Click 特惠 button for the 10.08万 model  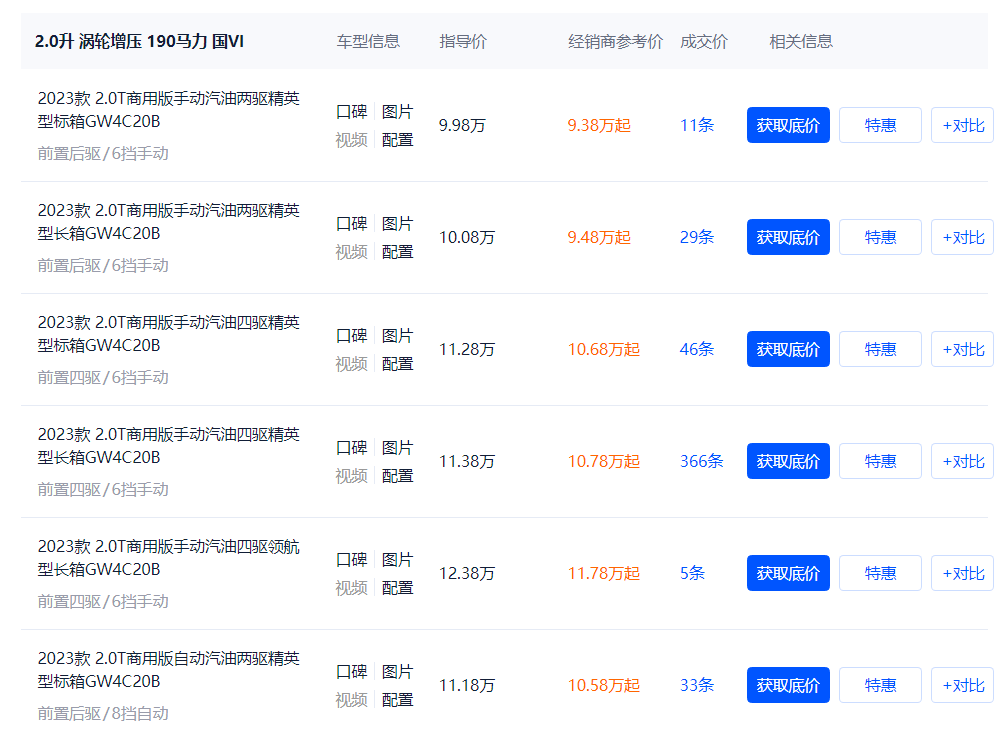[x=880, y=237]
